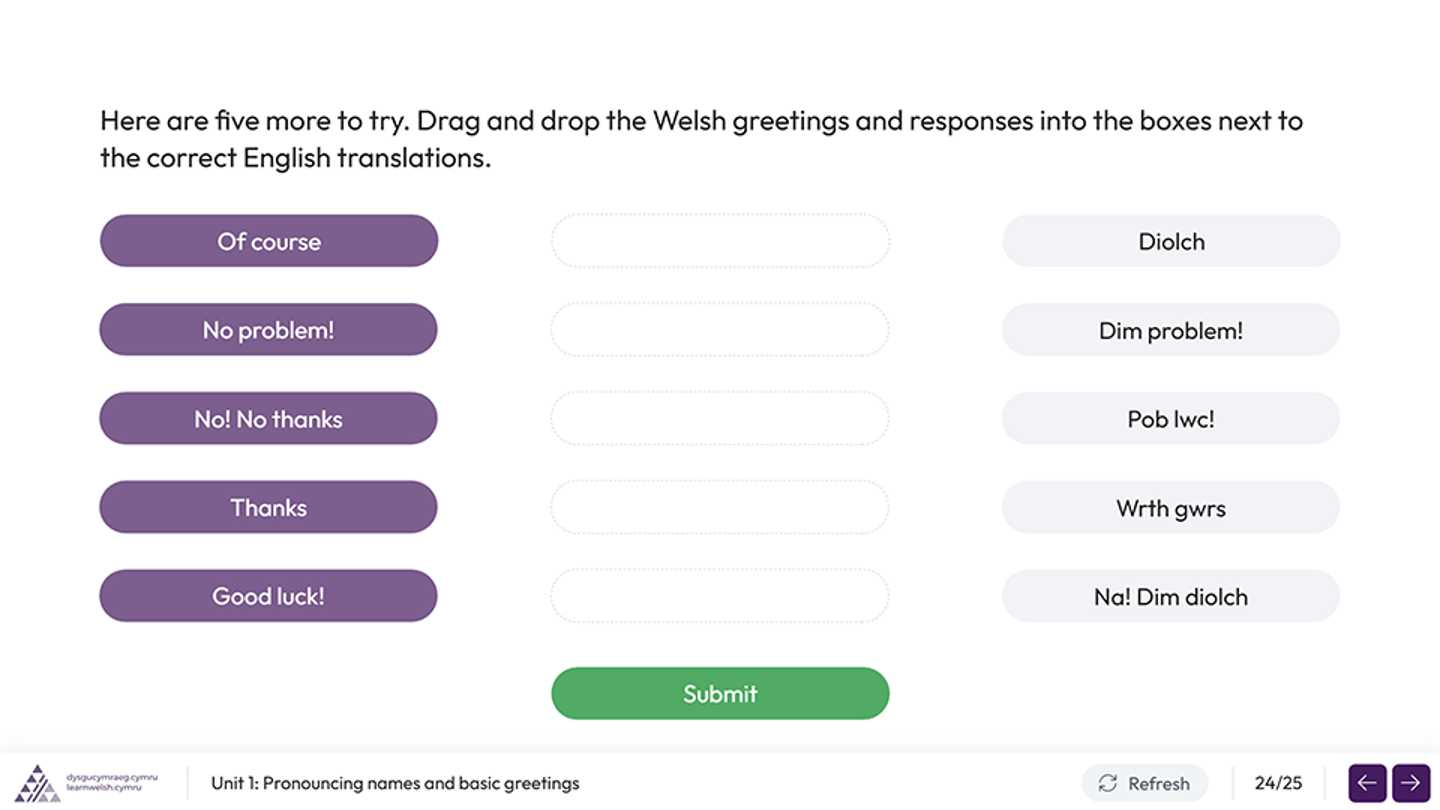Go back with previous slide arrow
Viewport: 1440px width, 810px height.
click(x=1367, y=783)
